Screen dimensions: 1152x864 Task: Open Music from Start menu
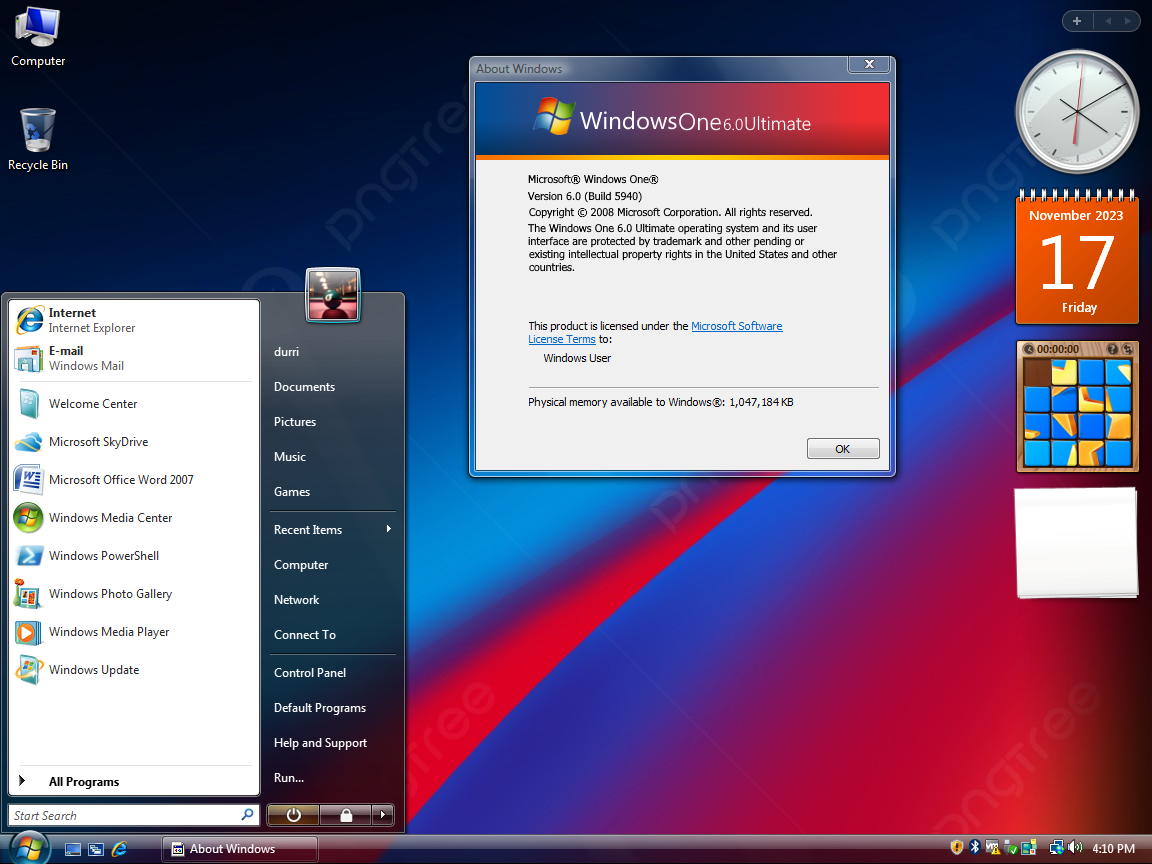point(331,457)
